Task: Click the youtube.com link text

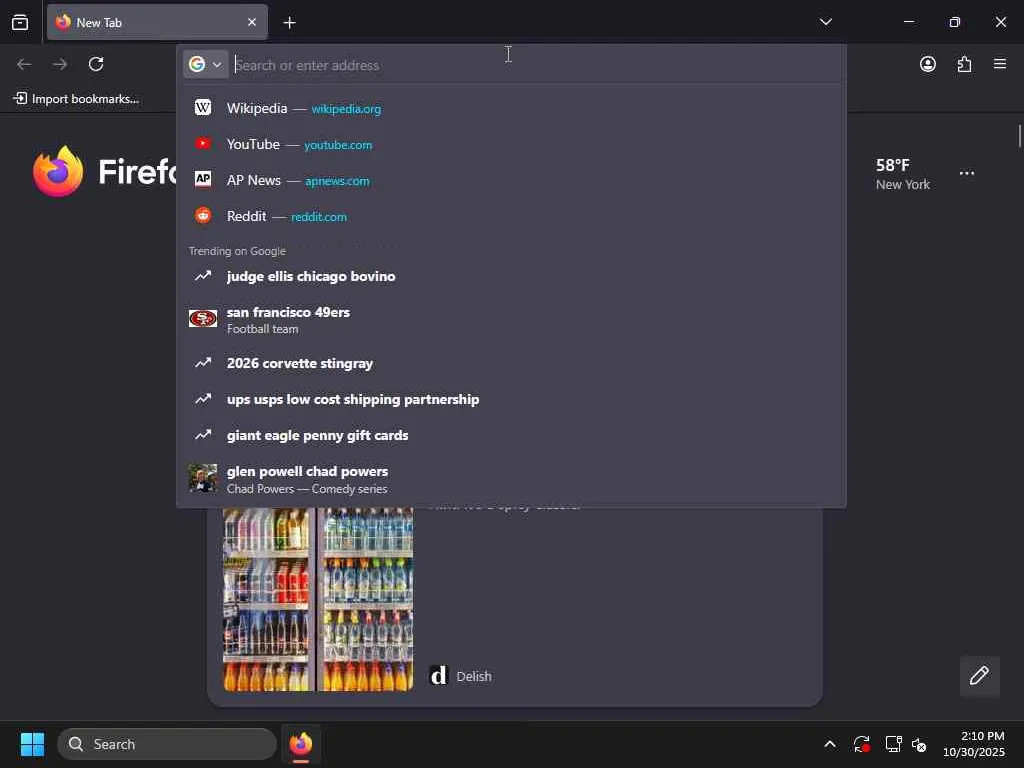Action: (338, 145)
